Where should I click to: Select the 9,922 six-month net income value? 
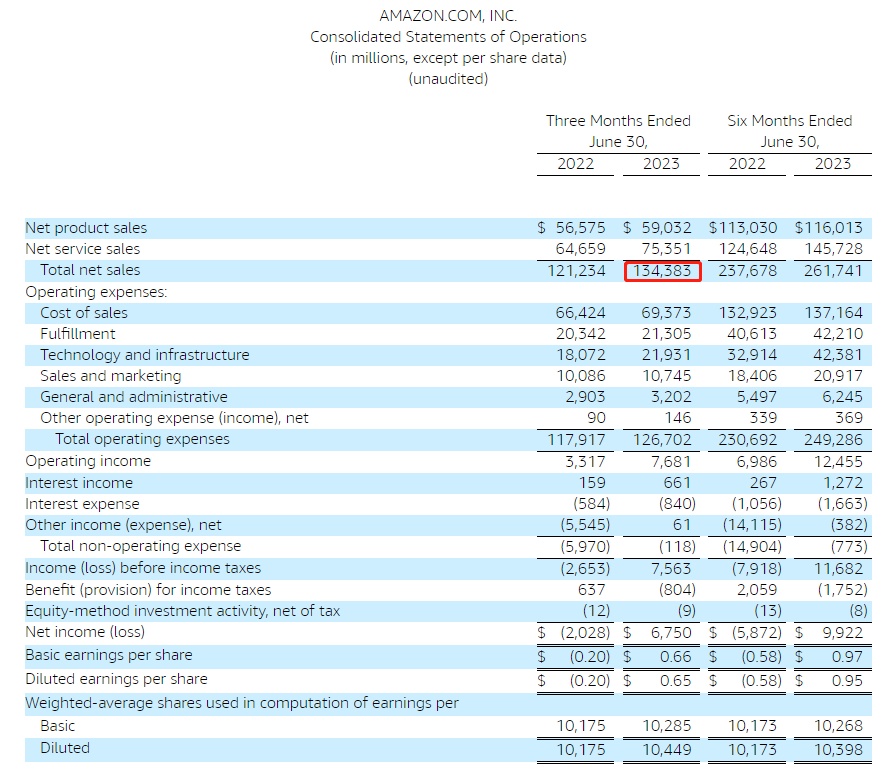[842, 633]
